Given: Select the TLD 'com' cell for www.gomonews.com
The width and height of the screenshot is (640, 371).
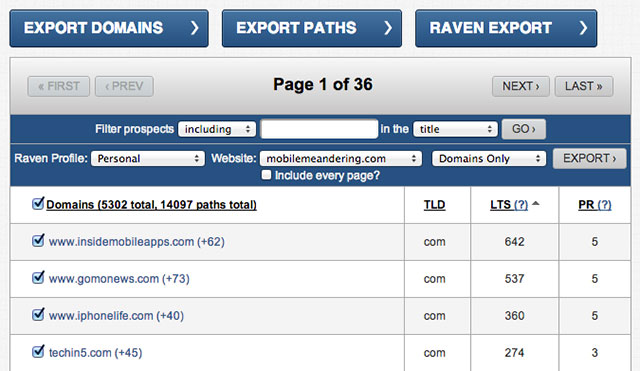Looking at the screenshot, I should (x=434, y=280).
